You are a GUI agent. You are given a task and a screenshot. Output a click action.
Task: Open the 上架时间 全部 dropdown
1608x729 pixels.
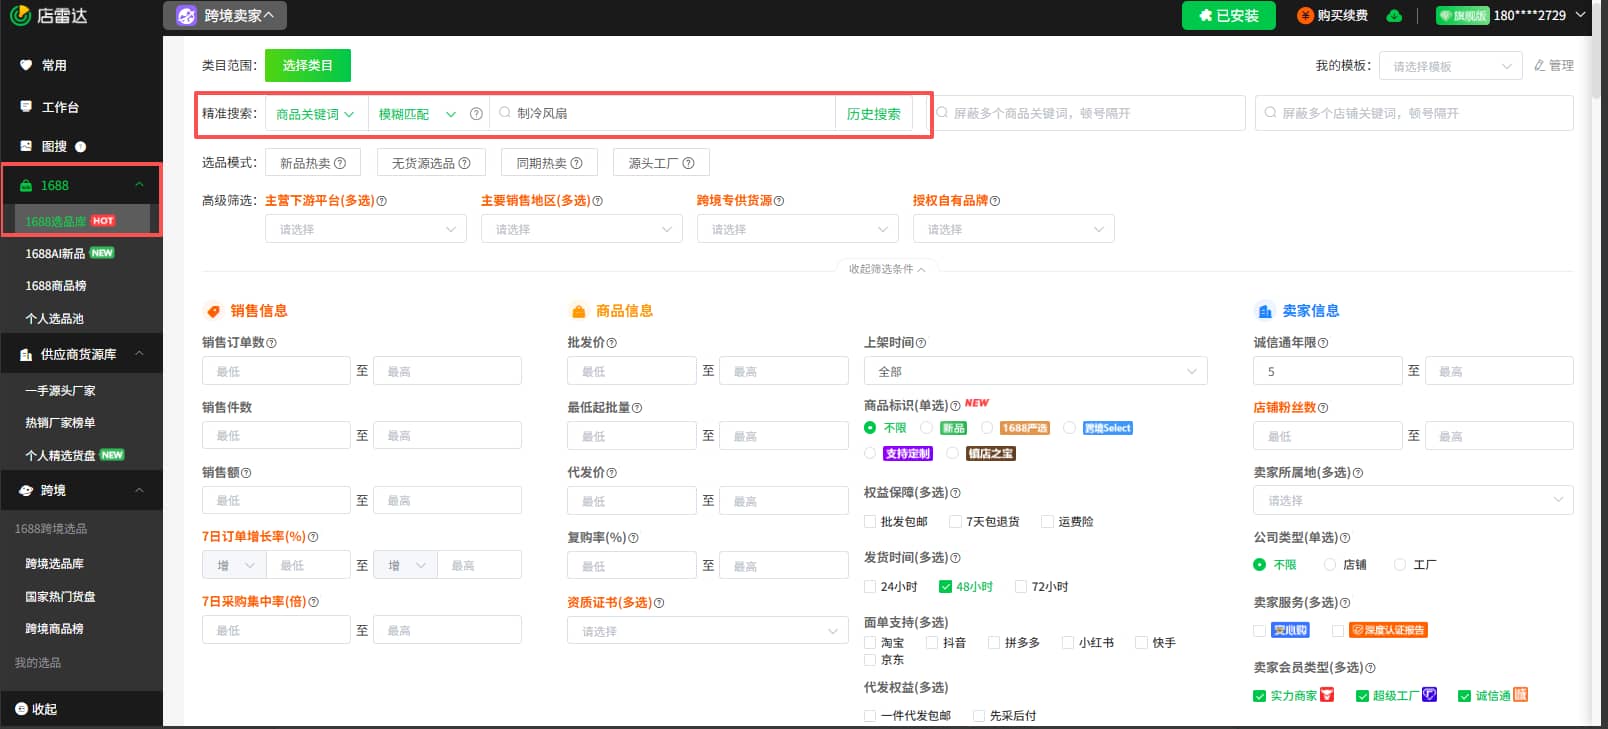click(1036, 371)
